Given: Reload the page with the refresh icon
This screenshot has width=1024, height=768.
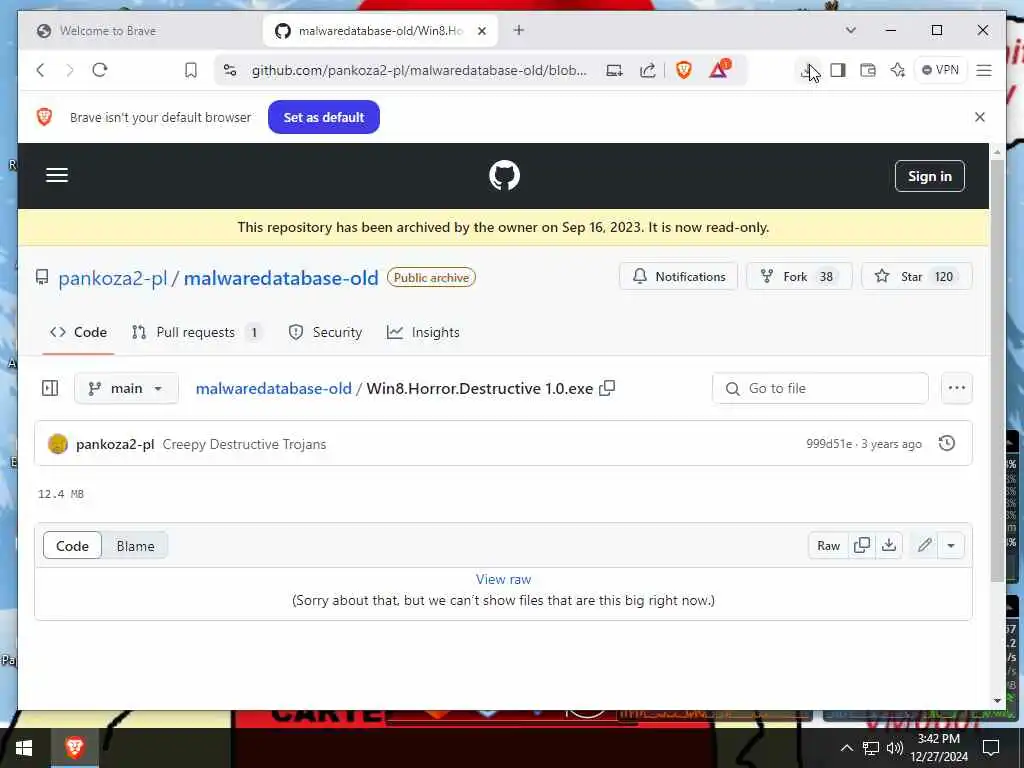Looking at the screenshot, I should click(x=99, y=70).
